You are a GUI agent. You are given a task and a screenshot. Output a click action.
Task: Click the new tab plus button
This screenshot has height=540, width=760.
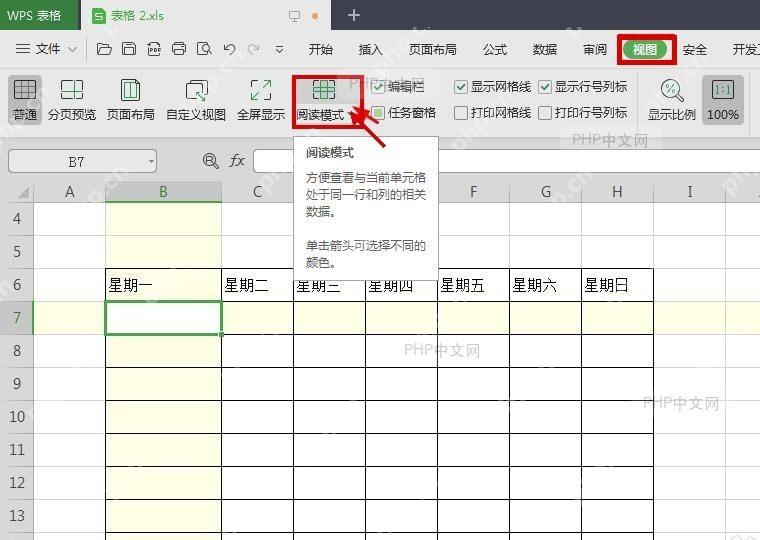click(x=354, y=15)
